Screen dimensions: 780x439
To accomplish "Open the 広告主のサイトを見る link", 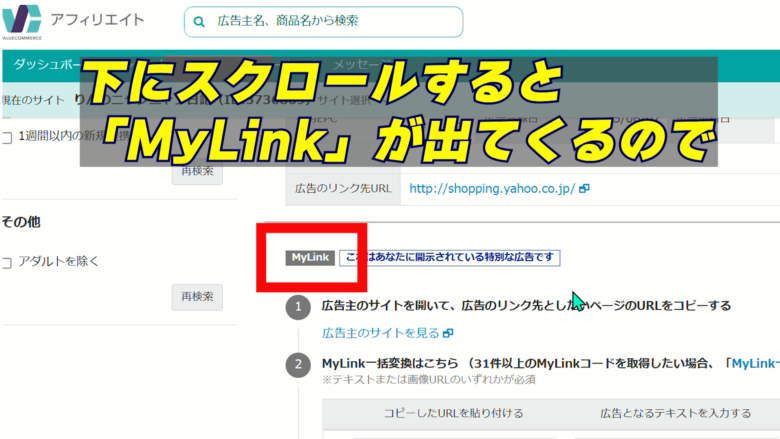I will tap(381, 333).
